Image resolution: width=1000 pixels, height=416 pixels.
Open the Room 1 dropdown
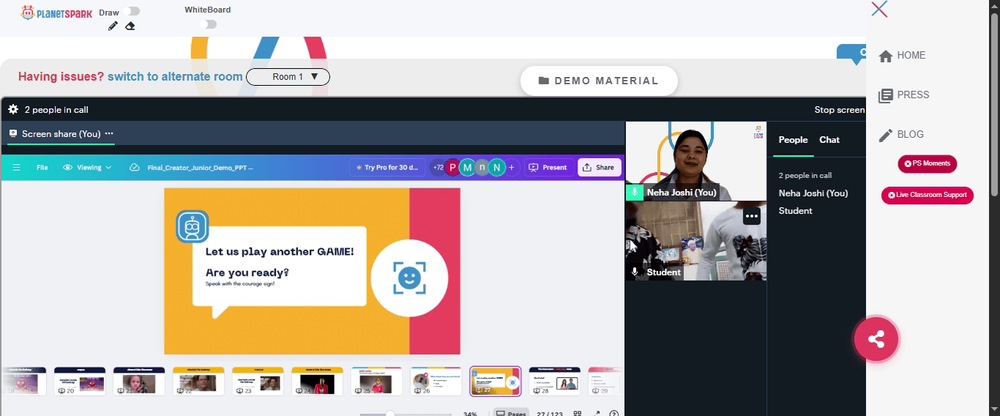288,77
